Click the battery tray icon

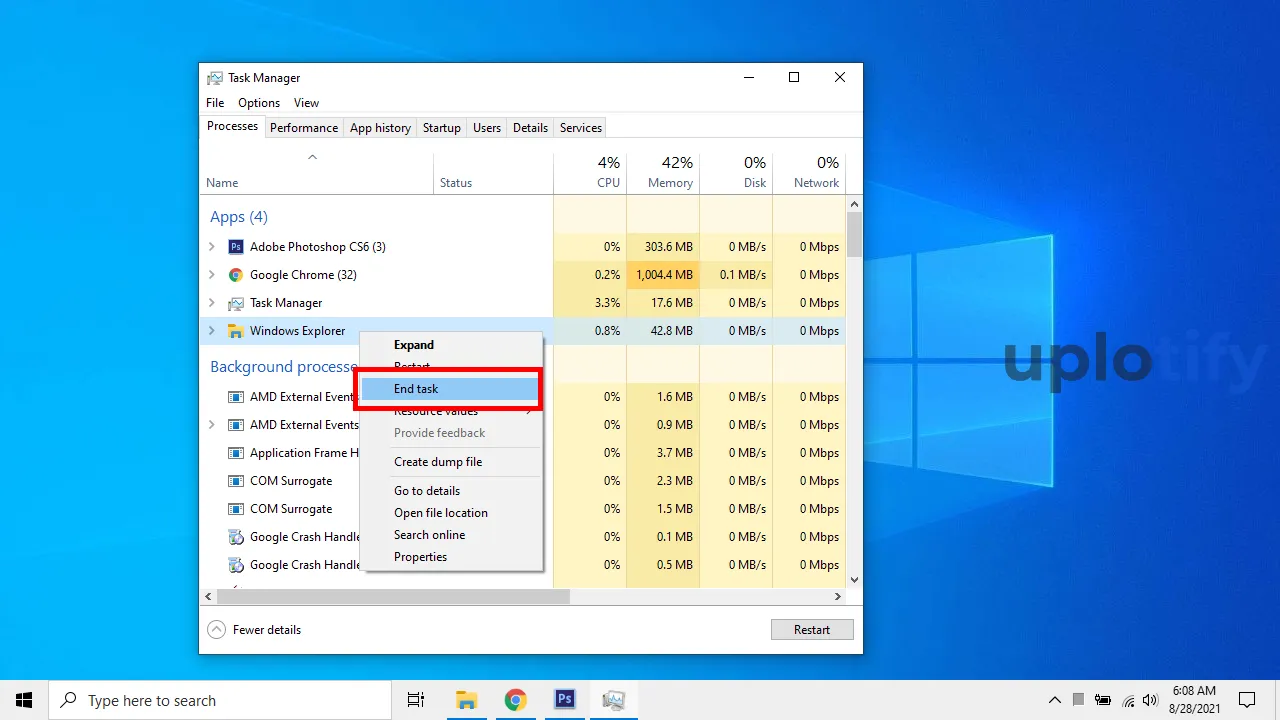coord(1103,700)
